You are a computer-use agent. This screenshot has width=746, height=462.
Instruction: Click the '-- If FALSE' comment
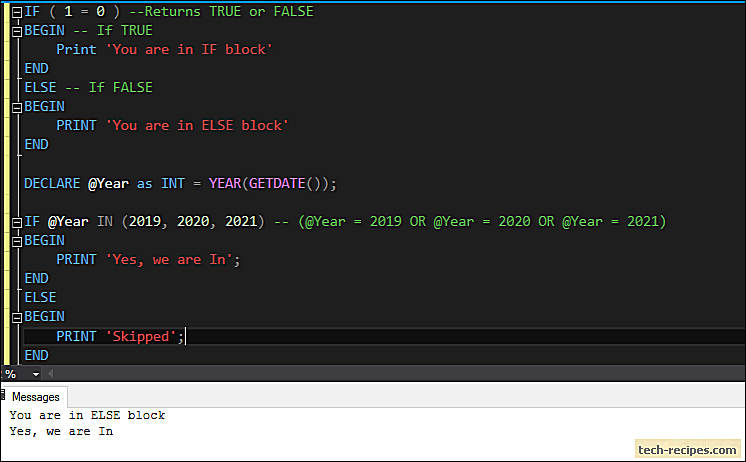coord(109,88)
